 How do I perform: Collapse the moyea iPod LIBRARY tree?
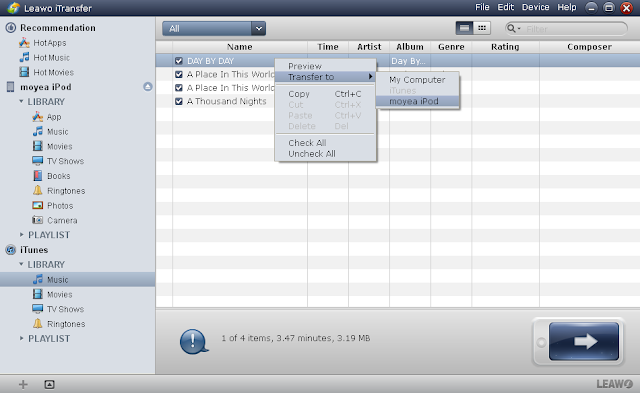[21, 102]
